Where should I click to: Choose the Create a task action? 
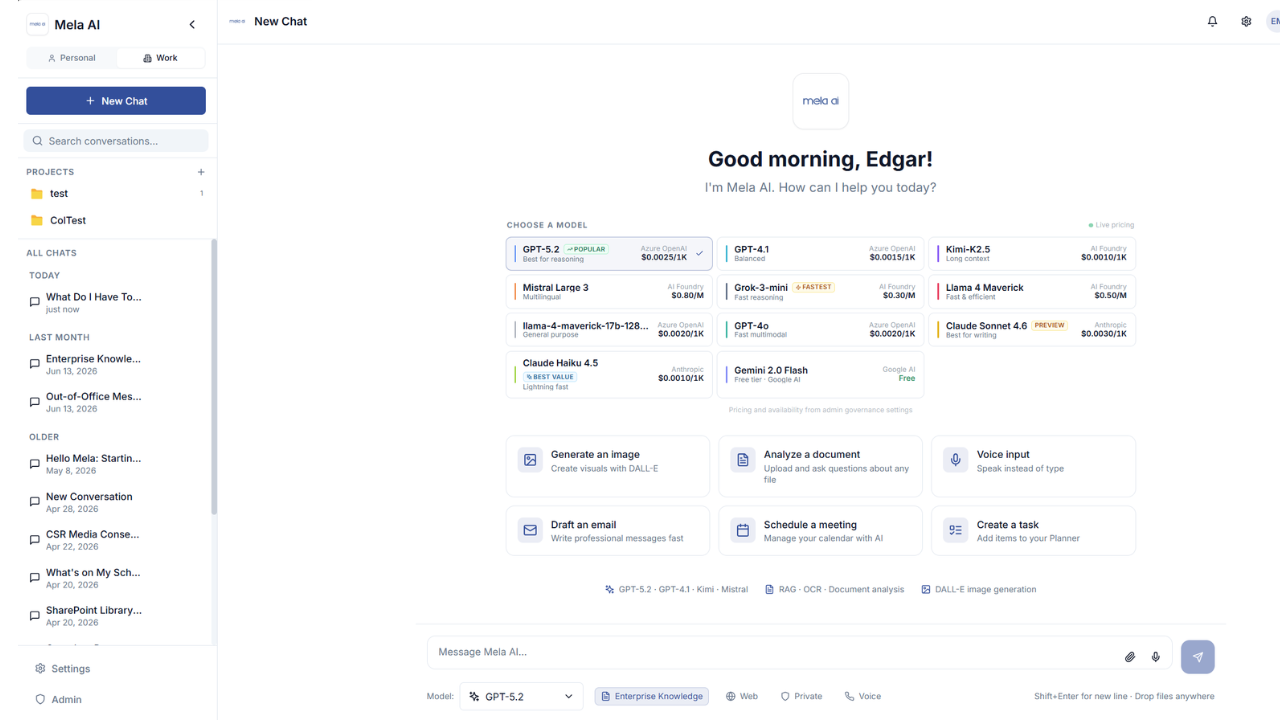pyautogui.click(x=1034, y=530)
